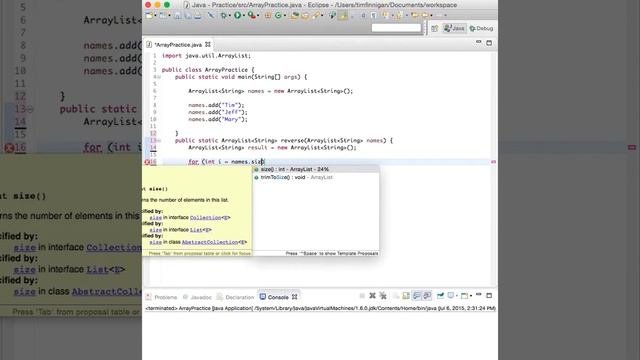This screenshot has height=360, width=640.
Task: Click the Next Annotation icon
Action: pyautogui.click(x=385, y=16)
